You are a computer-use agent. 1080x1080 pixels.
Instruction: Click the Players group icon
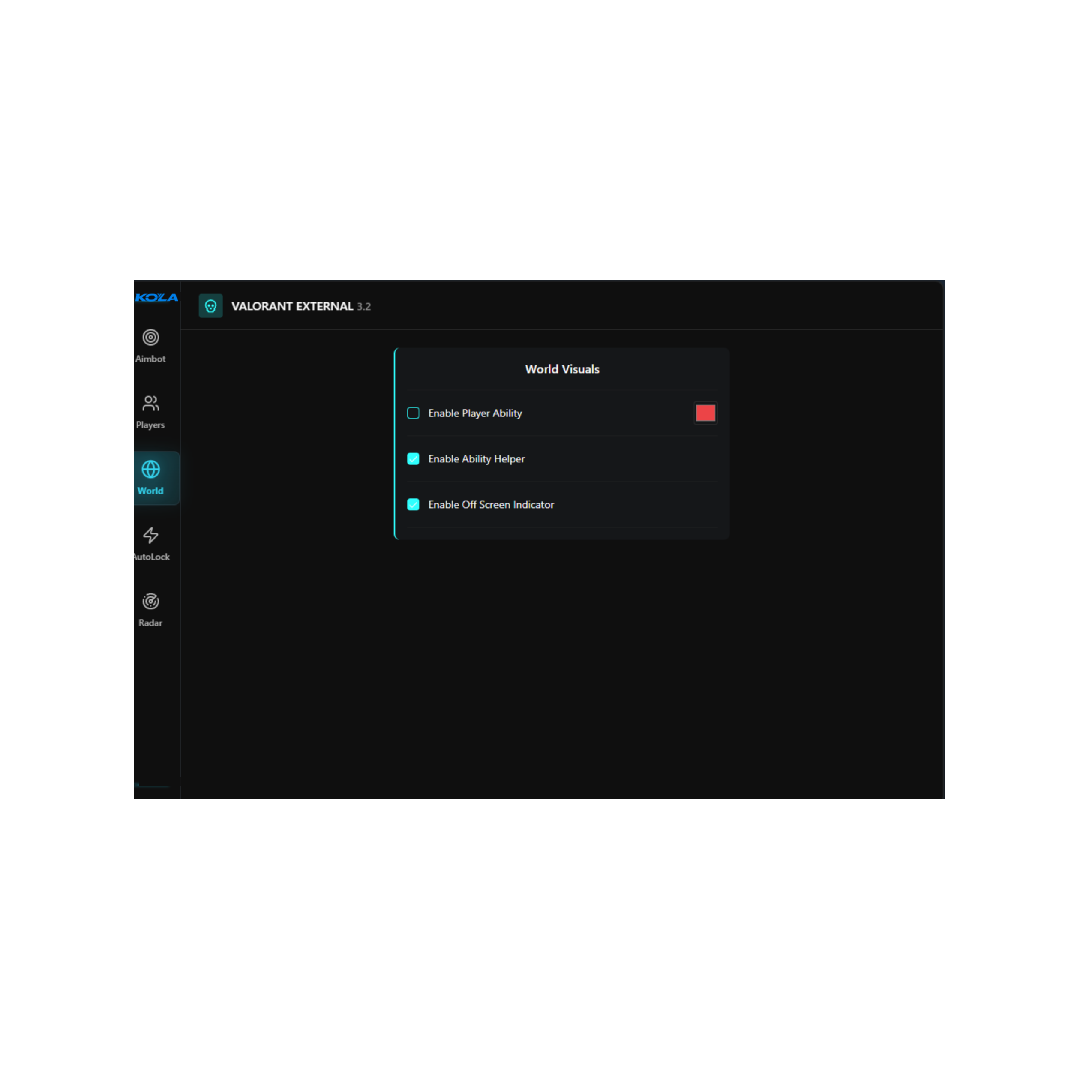151,402
